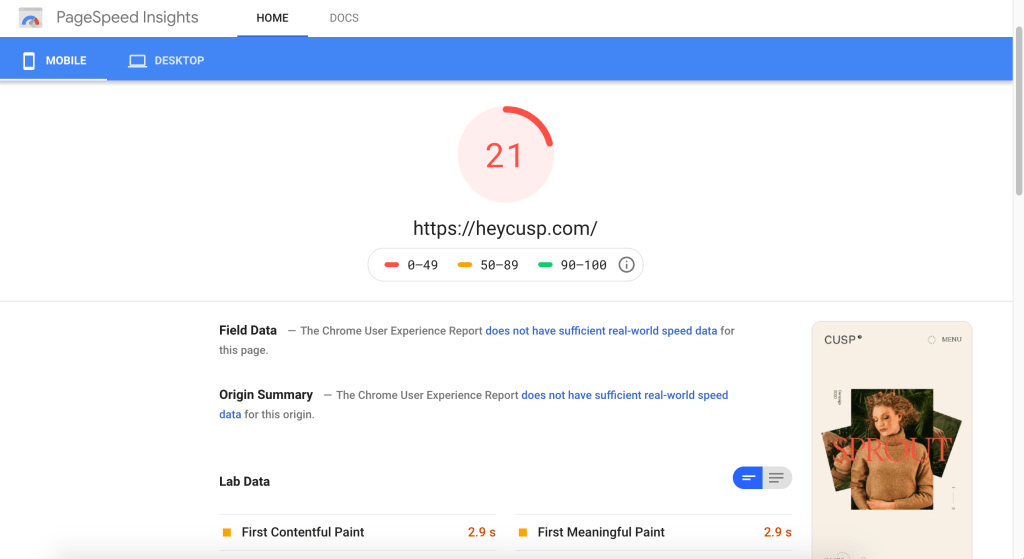Expand the First Contentful Paint metric row
The width and height of the screenshot is (1024, 559).
[303, 532]
